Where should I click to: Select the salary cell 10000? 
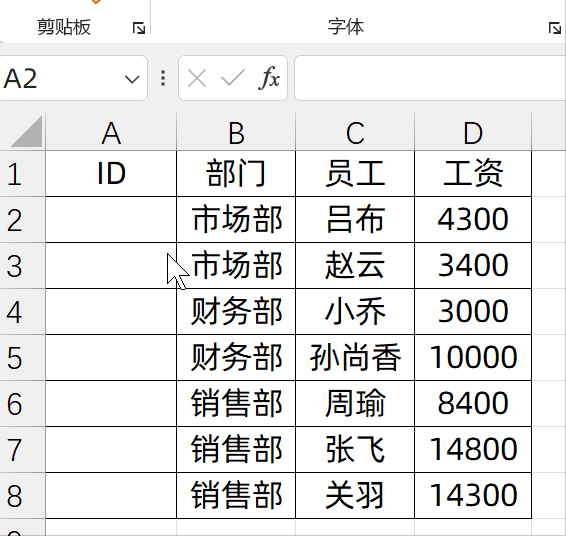point(473,357)
